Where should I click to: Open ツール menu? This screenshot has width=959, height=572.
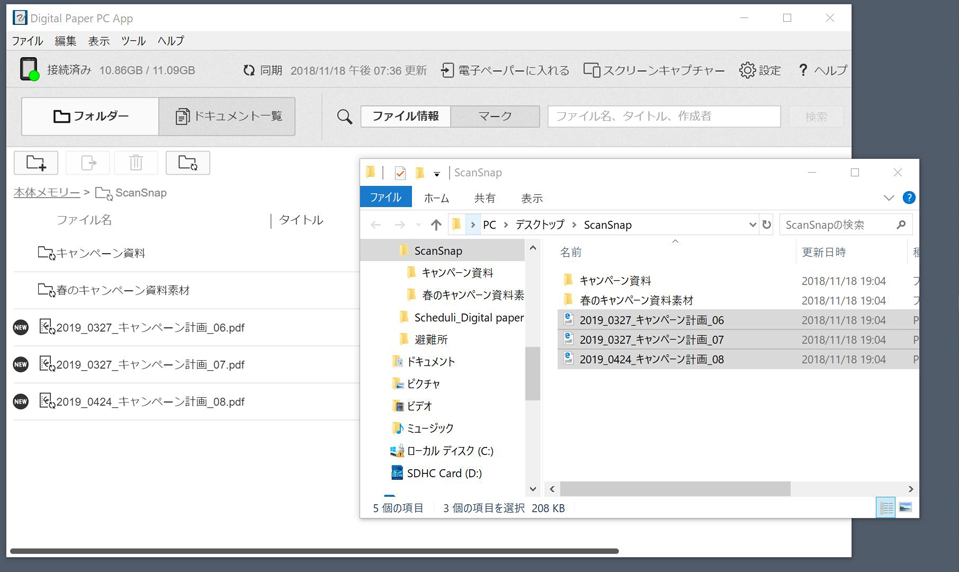click(x=133, y=41)
